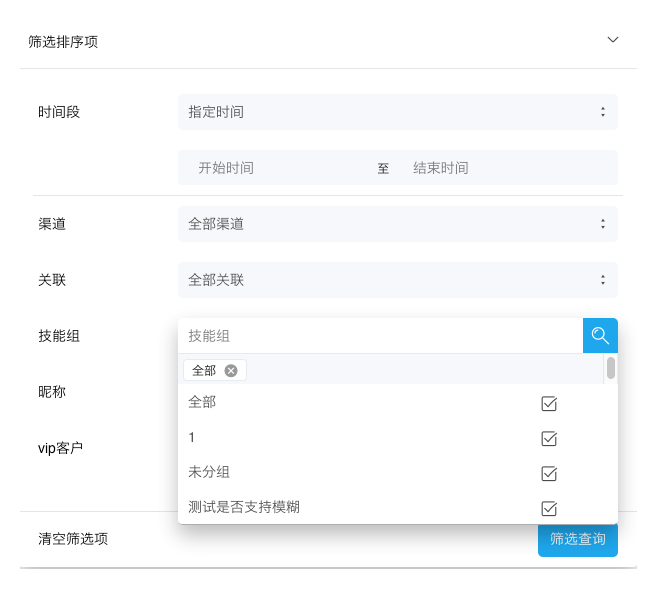Uncheck the checkbox for option 1
This screenshot has height=589, width=657.
pyautogui.click(x=549, y=439)
